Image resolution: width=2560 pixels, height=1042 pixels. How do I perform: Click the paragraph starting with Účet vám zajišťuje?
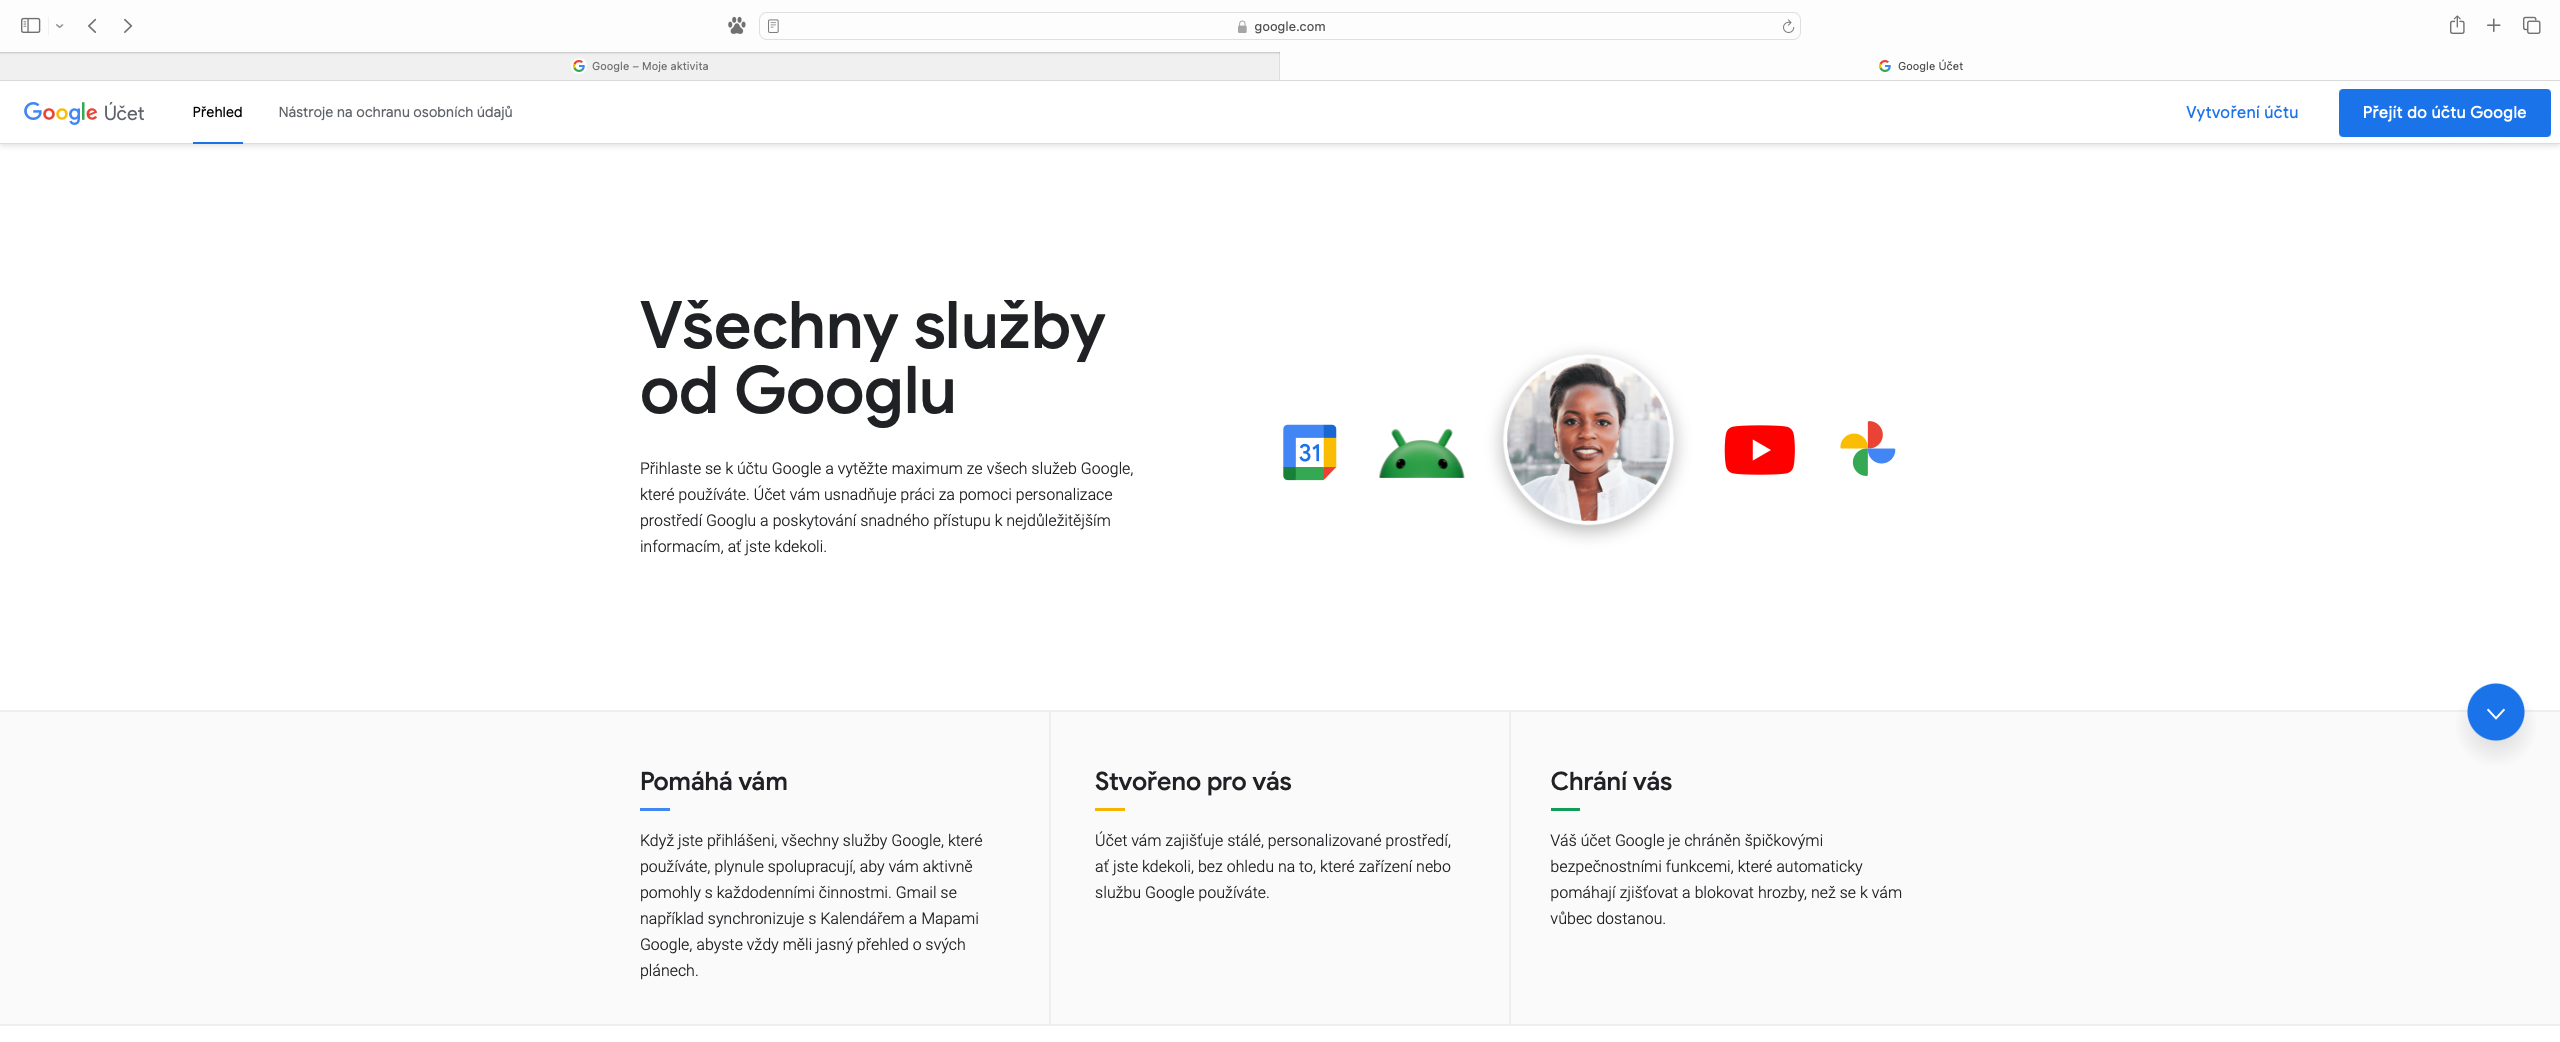click(x=1273, y=866)
